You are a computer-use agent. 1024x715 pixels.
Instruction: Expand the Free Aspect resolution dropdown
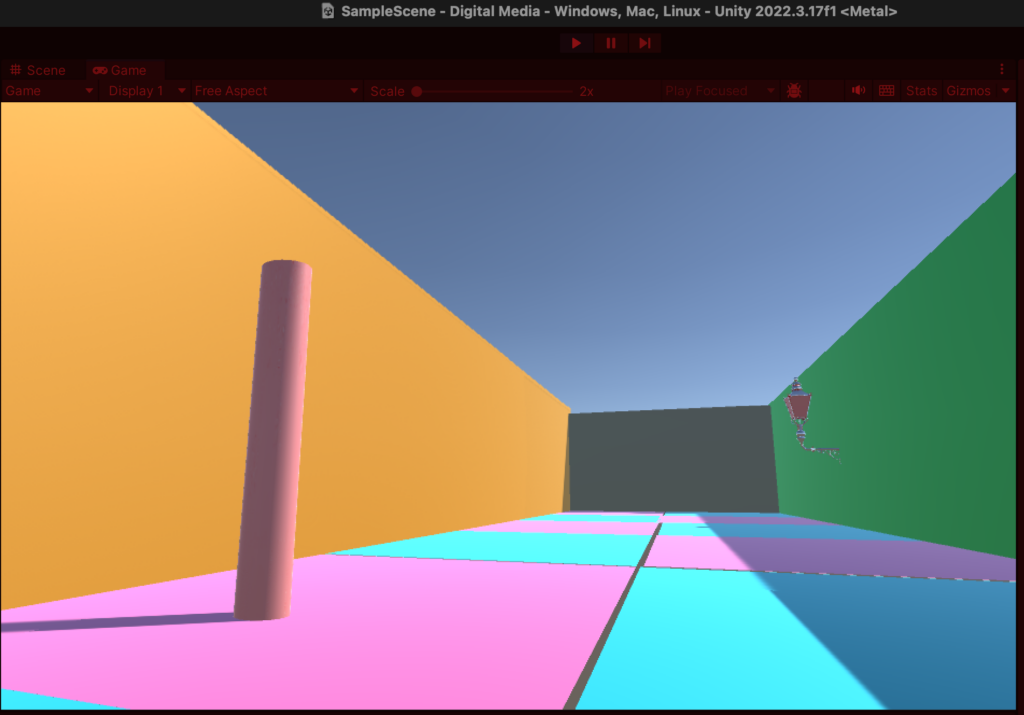(x=276, y=91)
